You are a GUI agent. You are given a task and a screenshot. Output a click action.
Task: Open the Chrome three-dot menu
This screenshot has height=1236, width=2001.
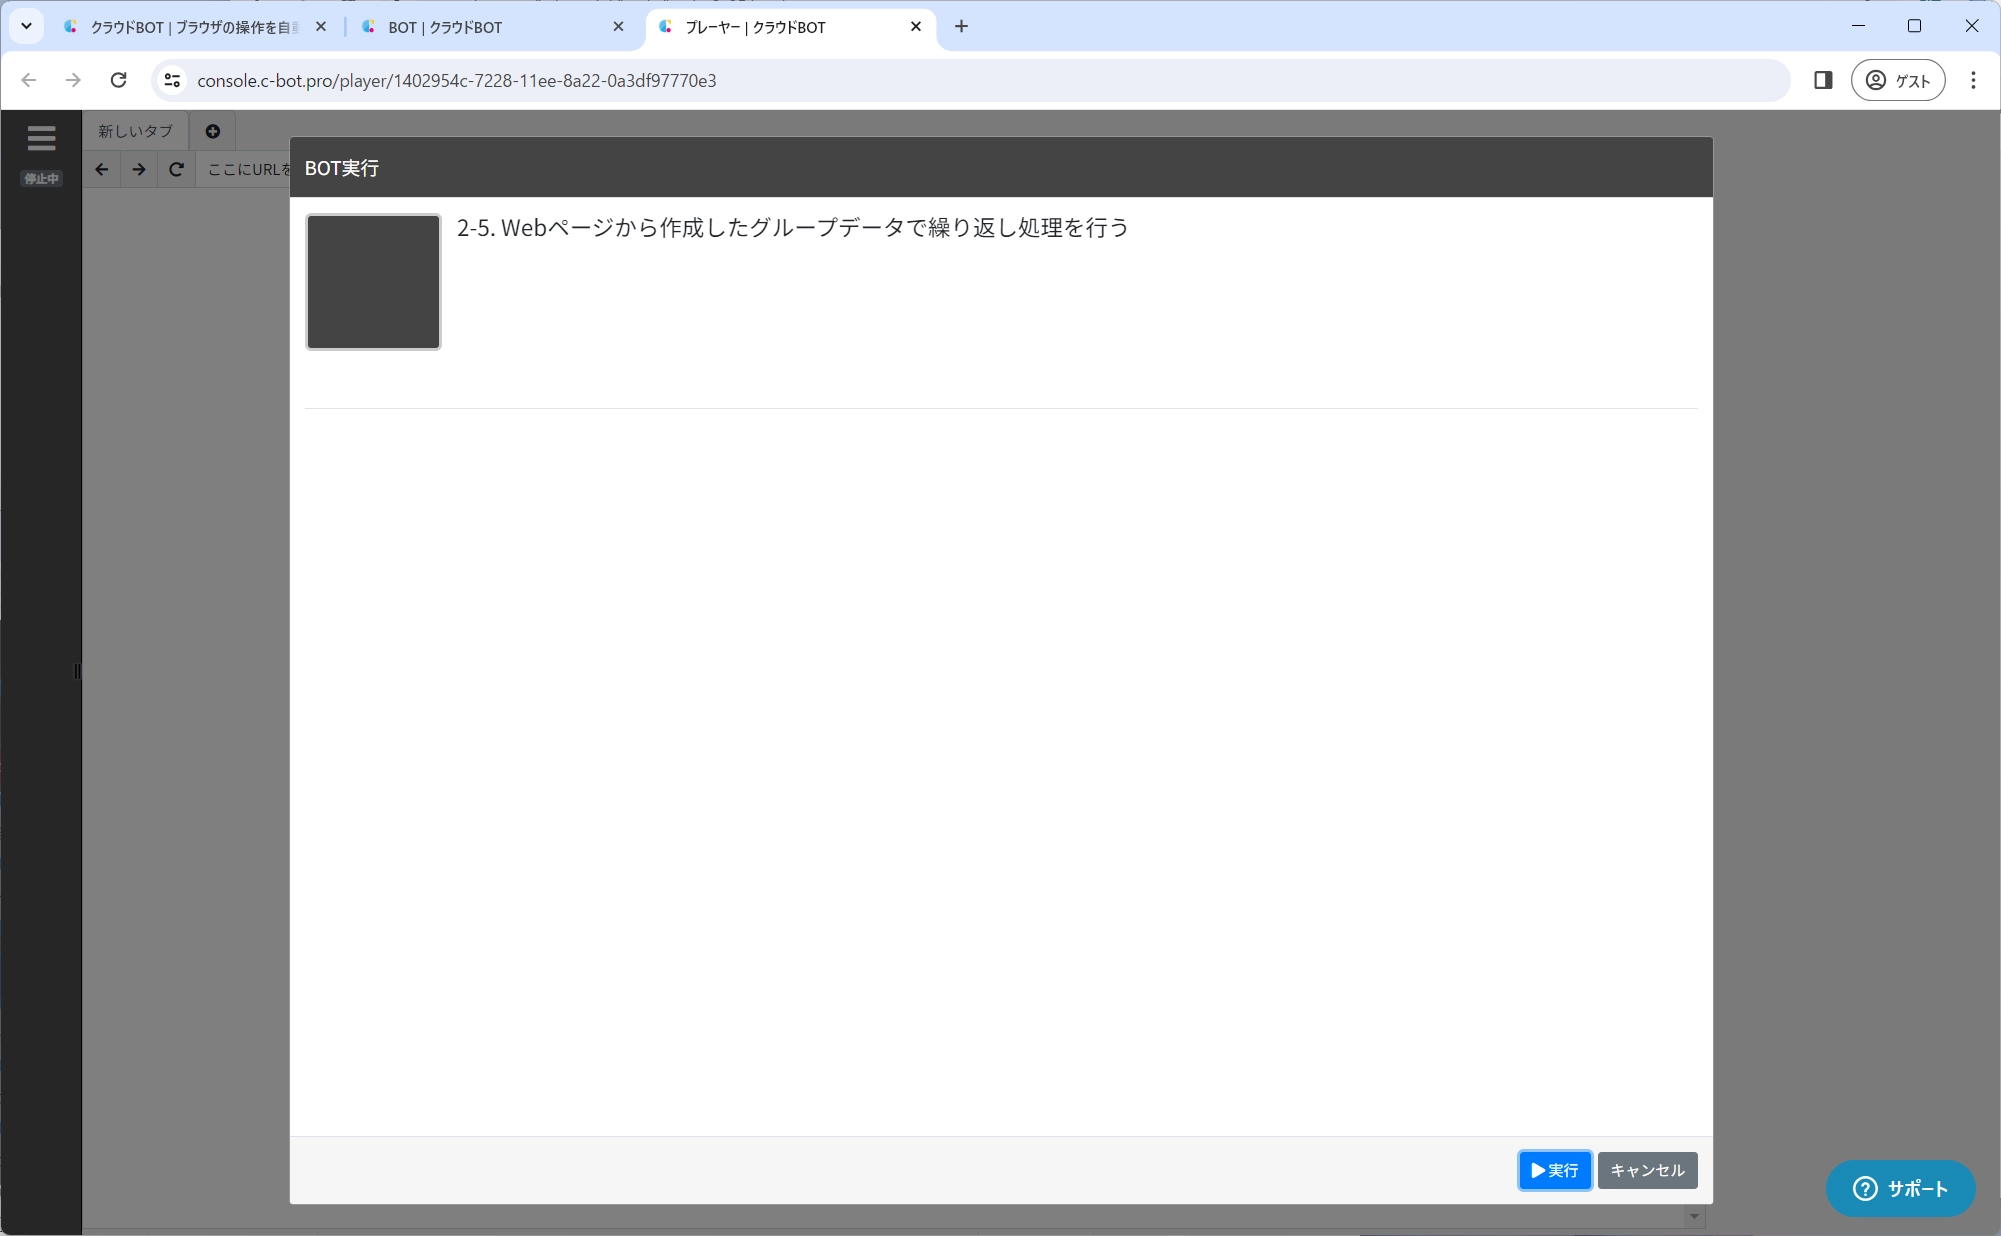[1973, 80]
